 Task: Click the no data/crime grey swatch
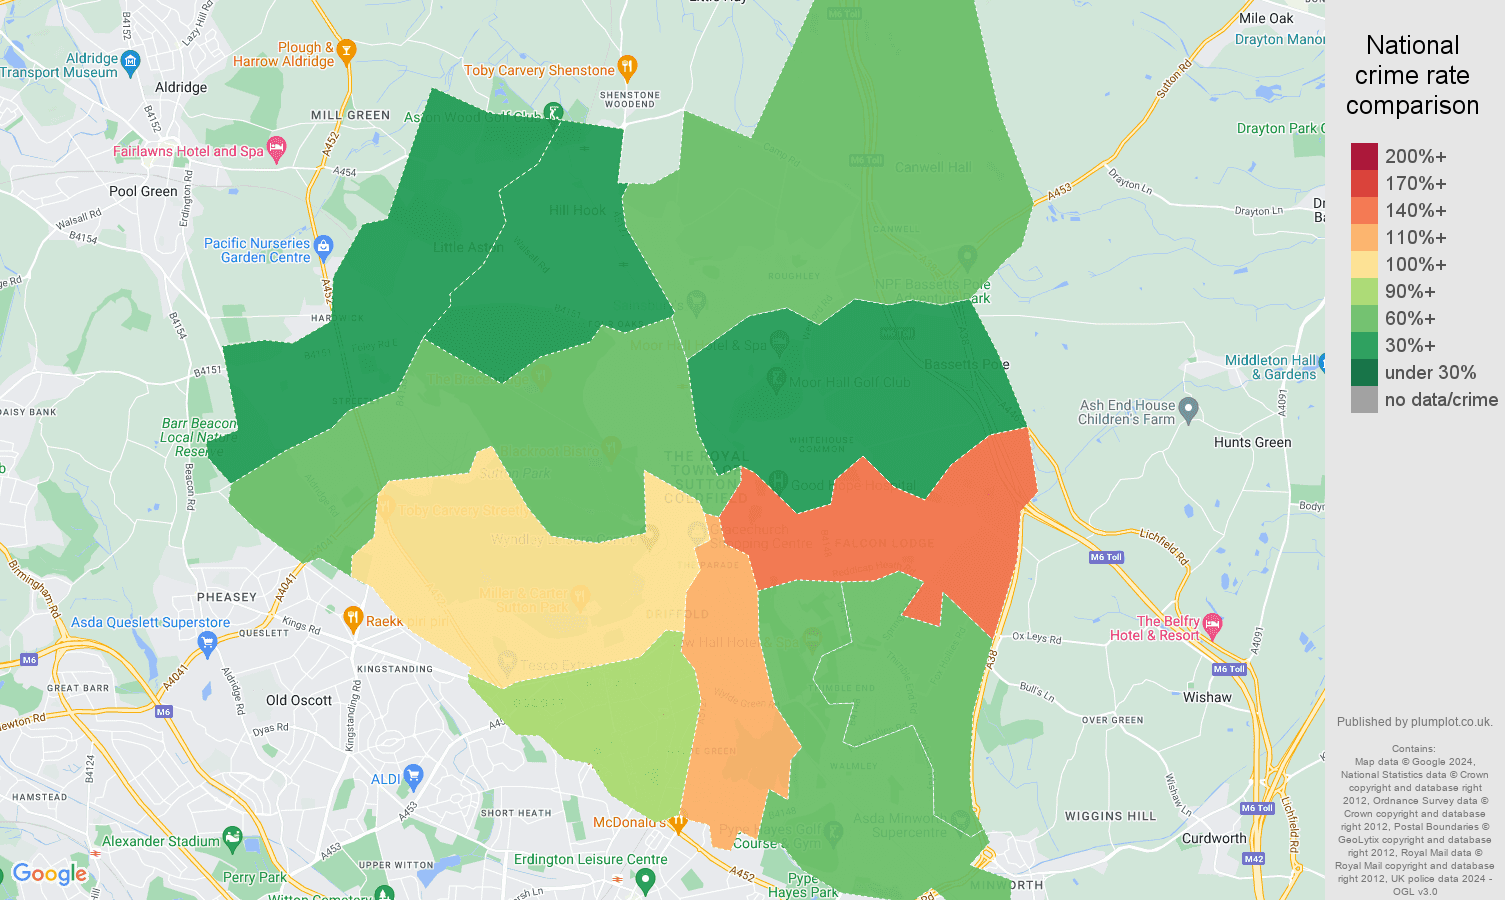[1364, 399]
